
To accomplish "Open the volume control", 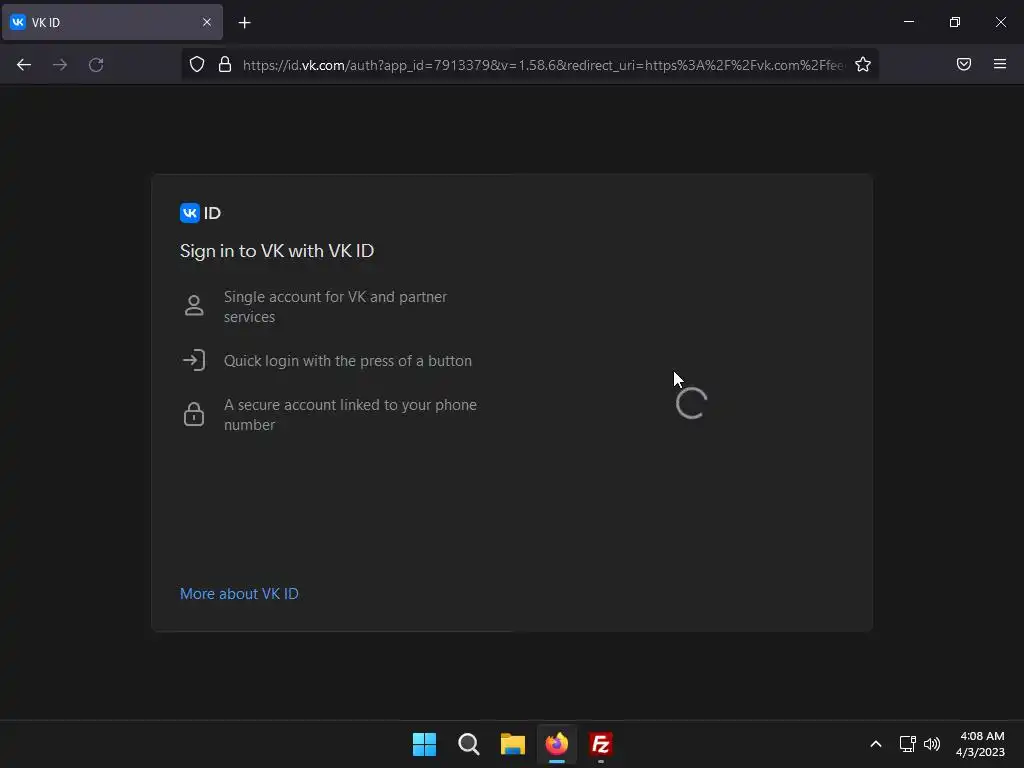I will click(932, 744).
